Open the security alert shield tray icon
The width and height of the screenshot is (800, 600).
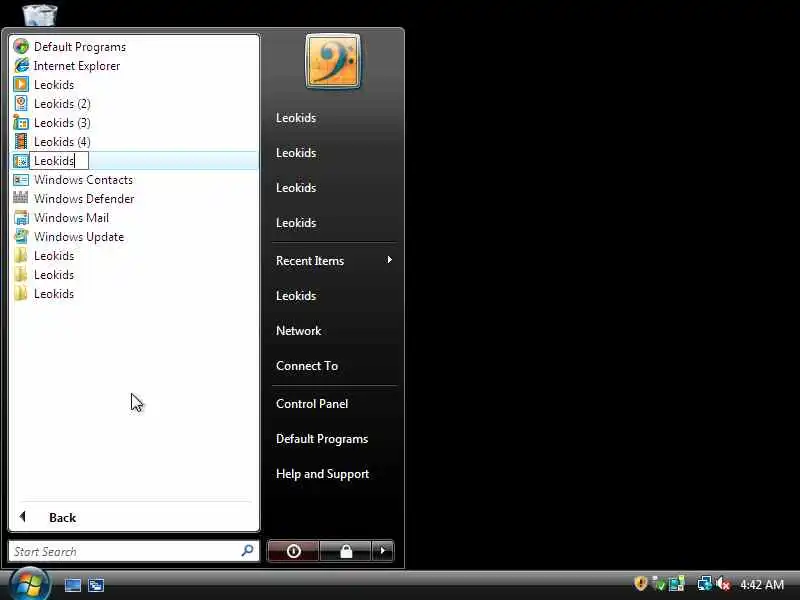tap(640, 583)
